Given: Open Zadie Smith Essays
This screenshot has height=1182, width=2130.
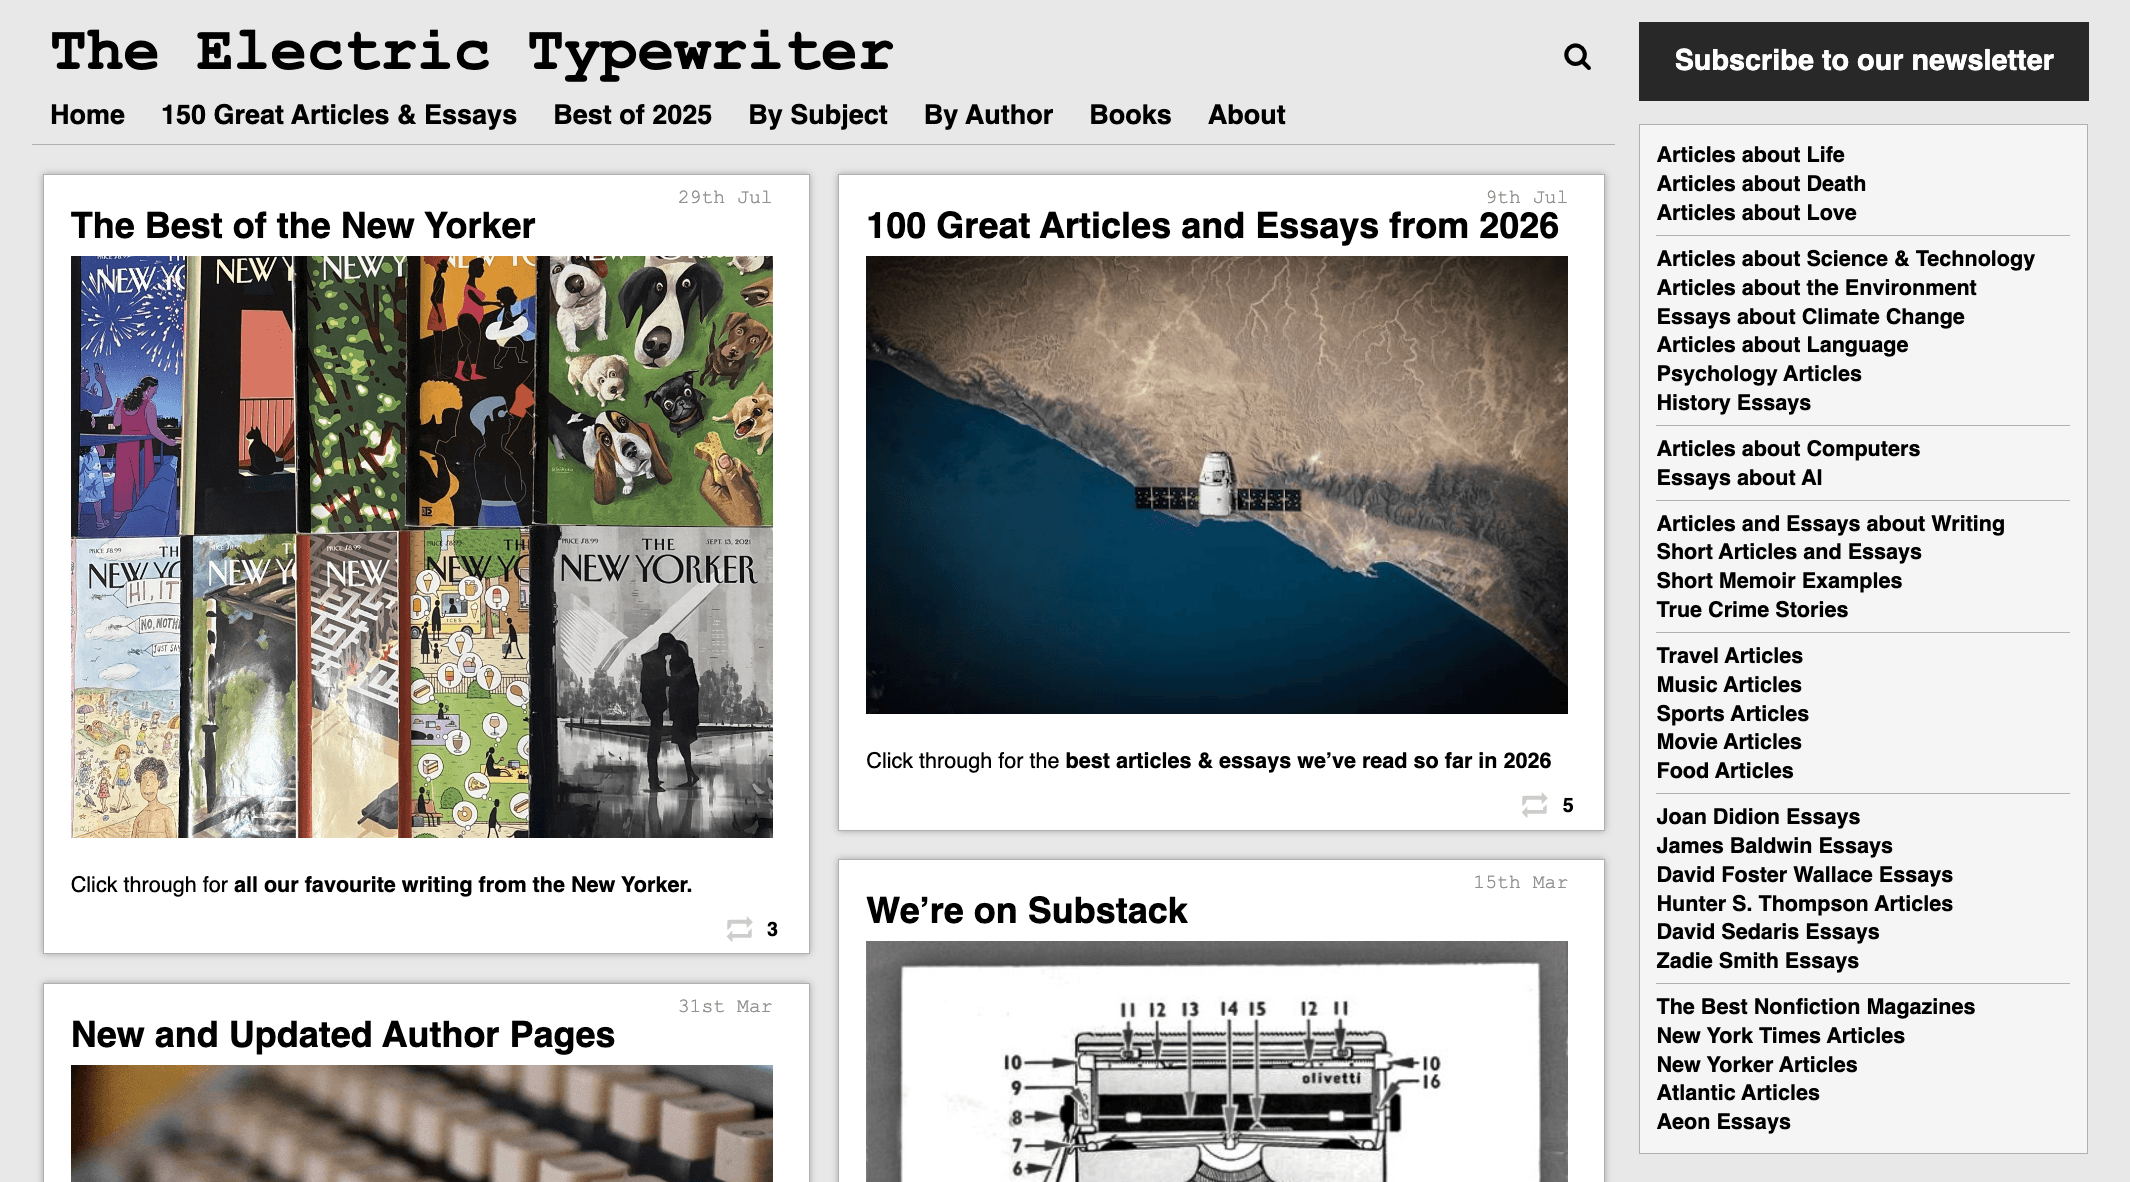Looking at the screenshot, I should (x=1757, y=961).
